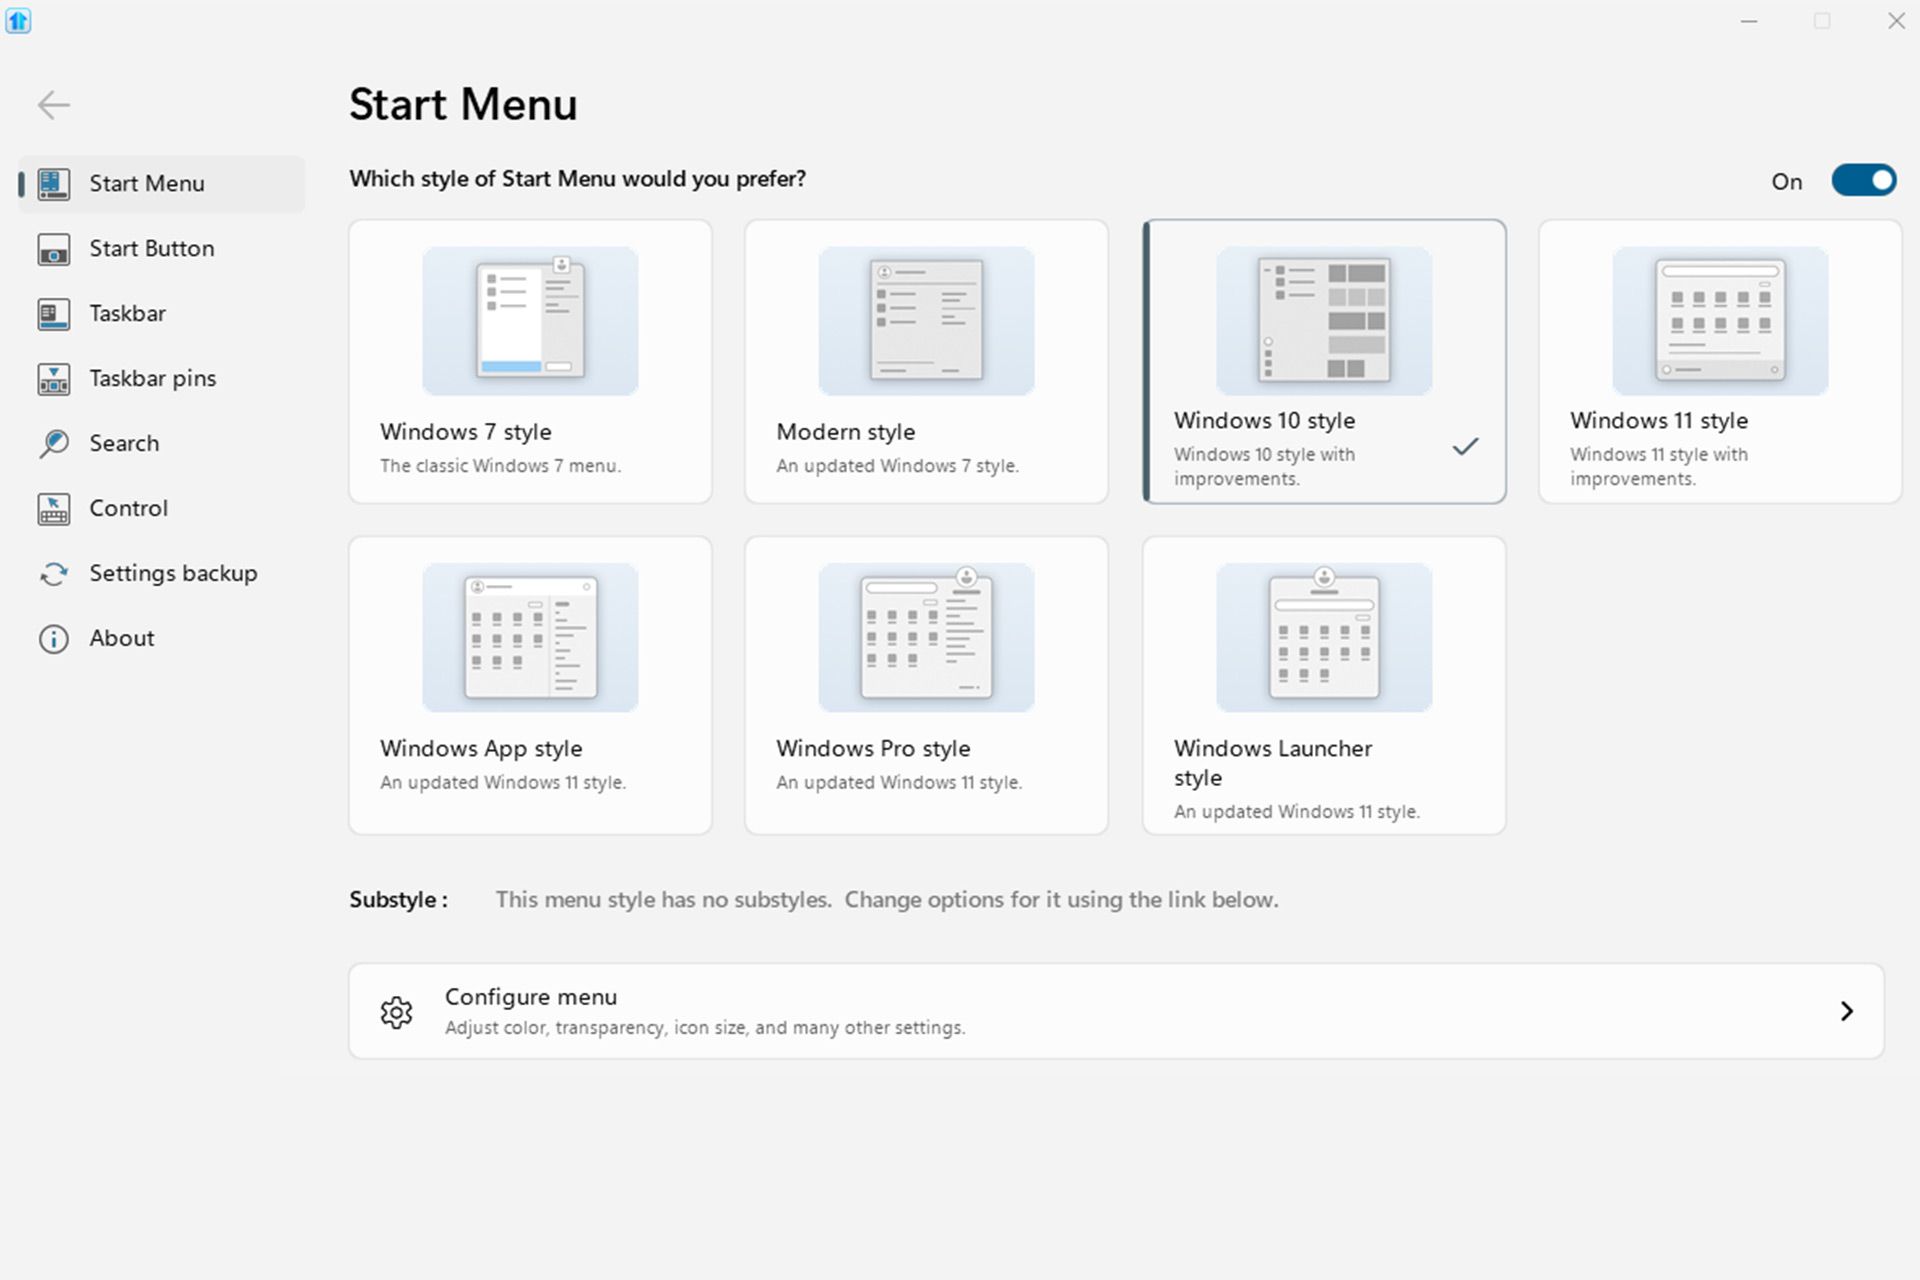The image size is (1920, 1280).
Task: Pick the Windows App style
Action: point(529,685)
